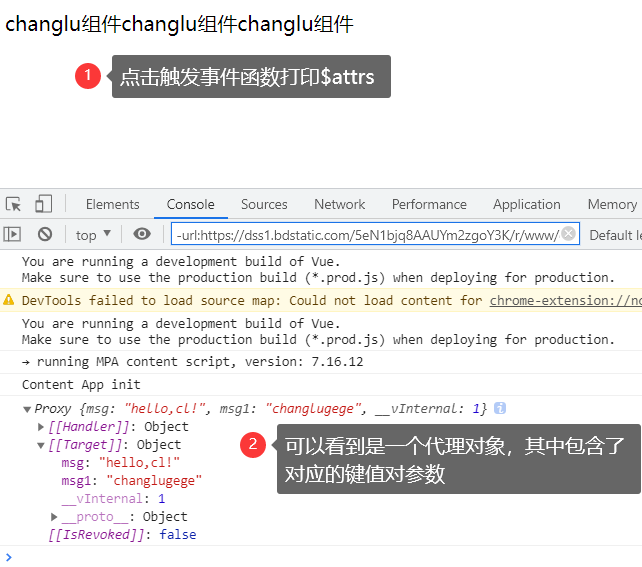Viewport: 642px width, 567px height.
Task: Select the Console tab
Action: tap(190, 204)
